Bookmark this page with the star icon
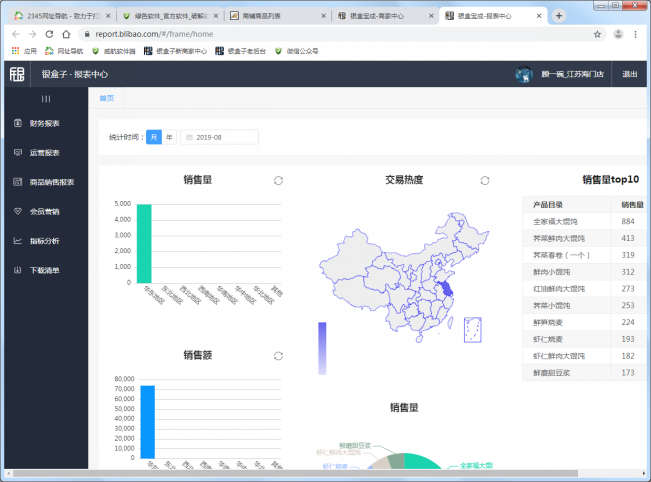 pos(597,34)
